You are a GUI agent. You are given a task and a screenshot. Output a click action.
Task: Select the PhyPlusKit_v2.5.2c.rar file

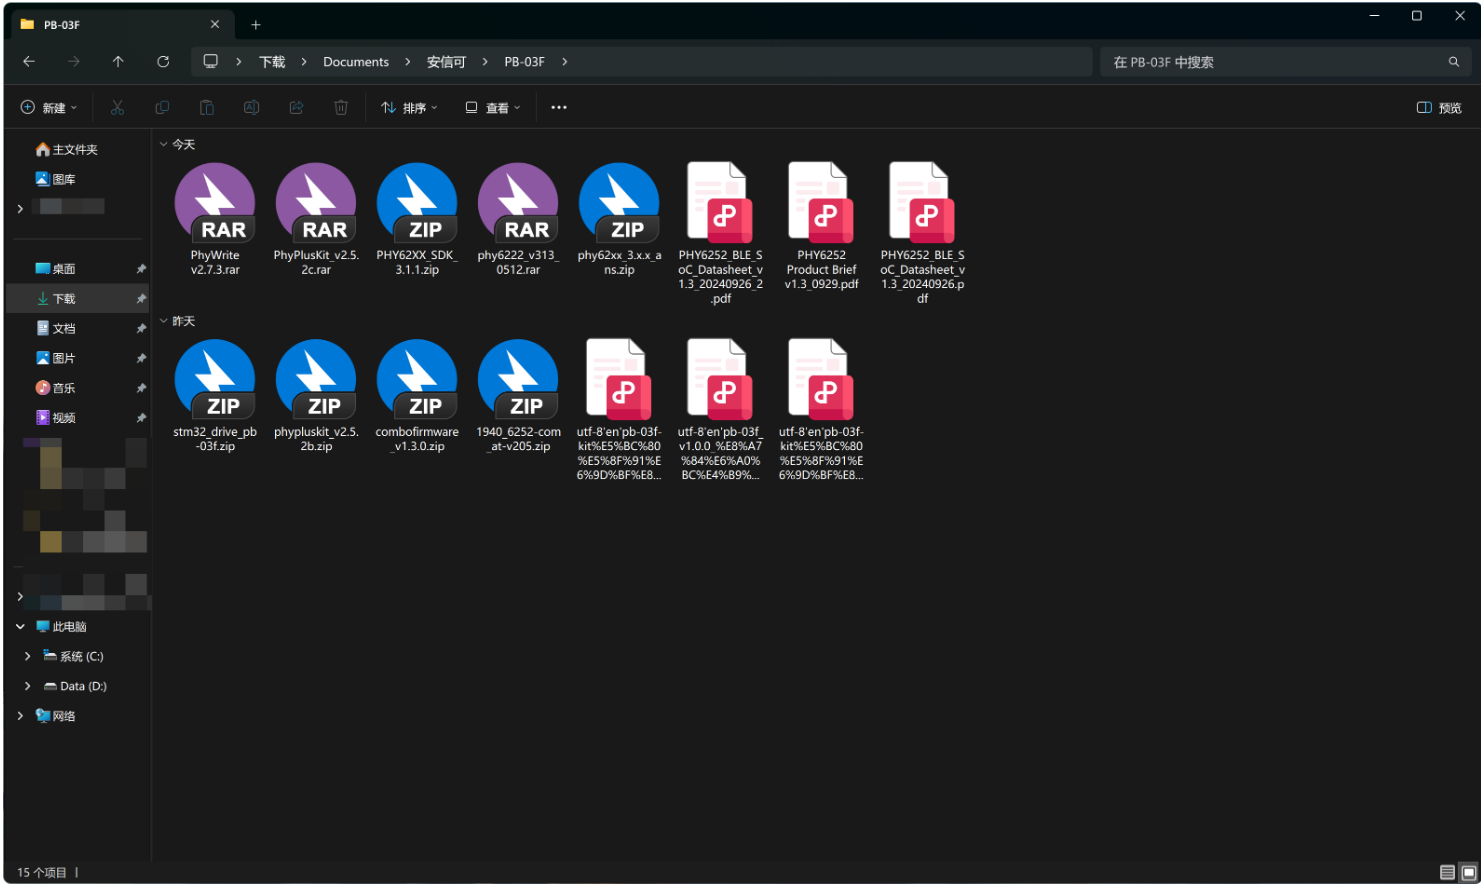coord(316,220)
